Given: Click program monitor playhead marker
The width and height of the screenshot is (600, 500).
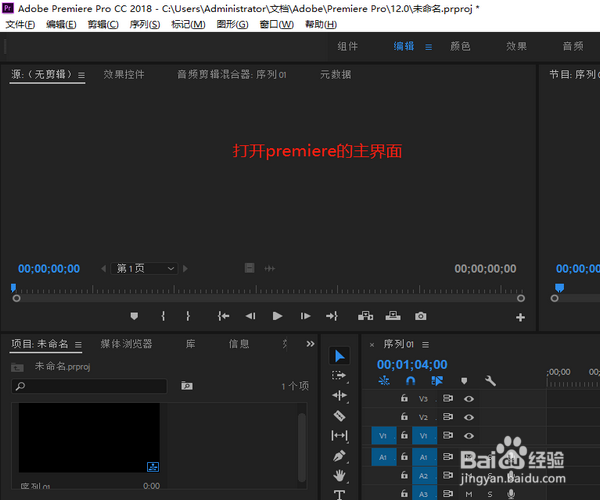Looking at the screenshot, I should [559, 288].
